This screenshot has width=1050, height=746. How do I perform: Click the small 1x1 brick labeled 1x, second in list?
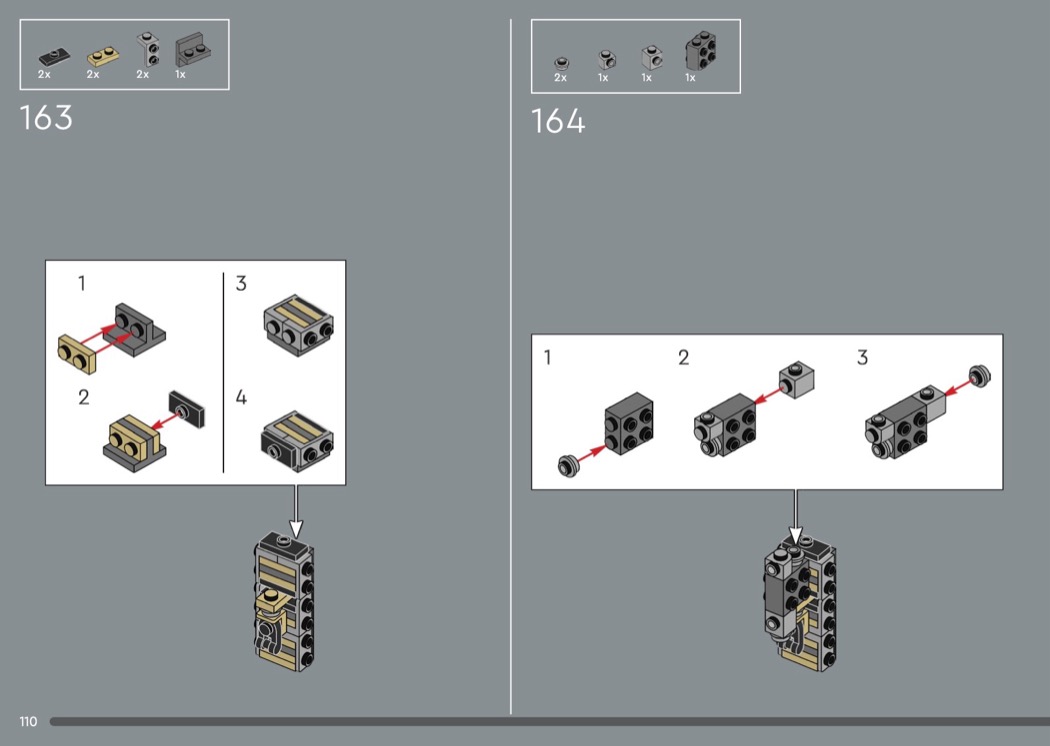[607, 60]
